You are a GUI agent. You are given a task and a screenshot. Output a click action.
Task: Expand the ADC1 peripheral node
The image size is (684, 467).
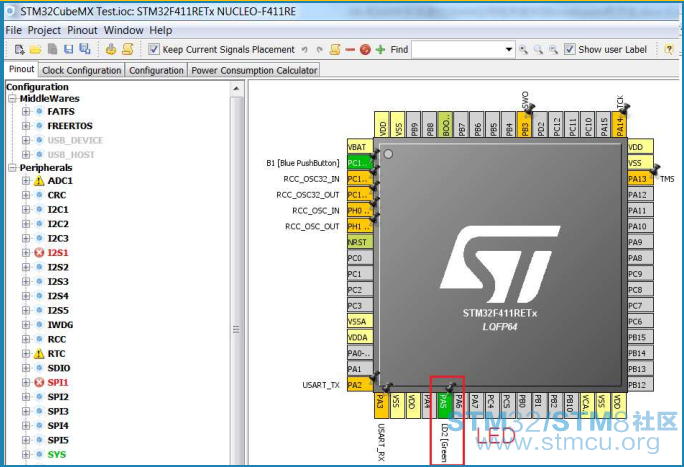[x=26, y=181]
